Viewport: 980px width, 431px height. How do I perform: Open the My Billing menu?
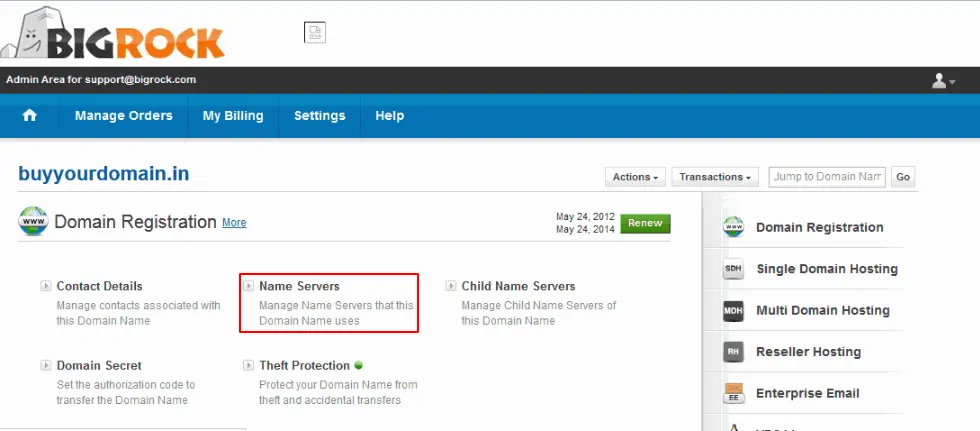coord(233,116)
